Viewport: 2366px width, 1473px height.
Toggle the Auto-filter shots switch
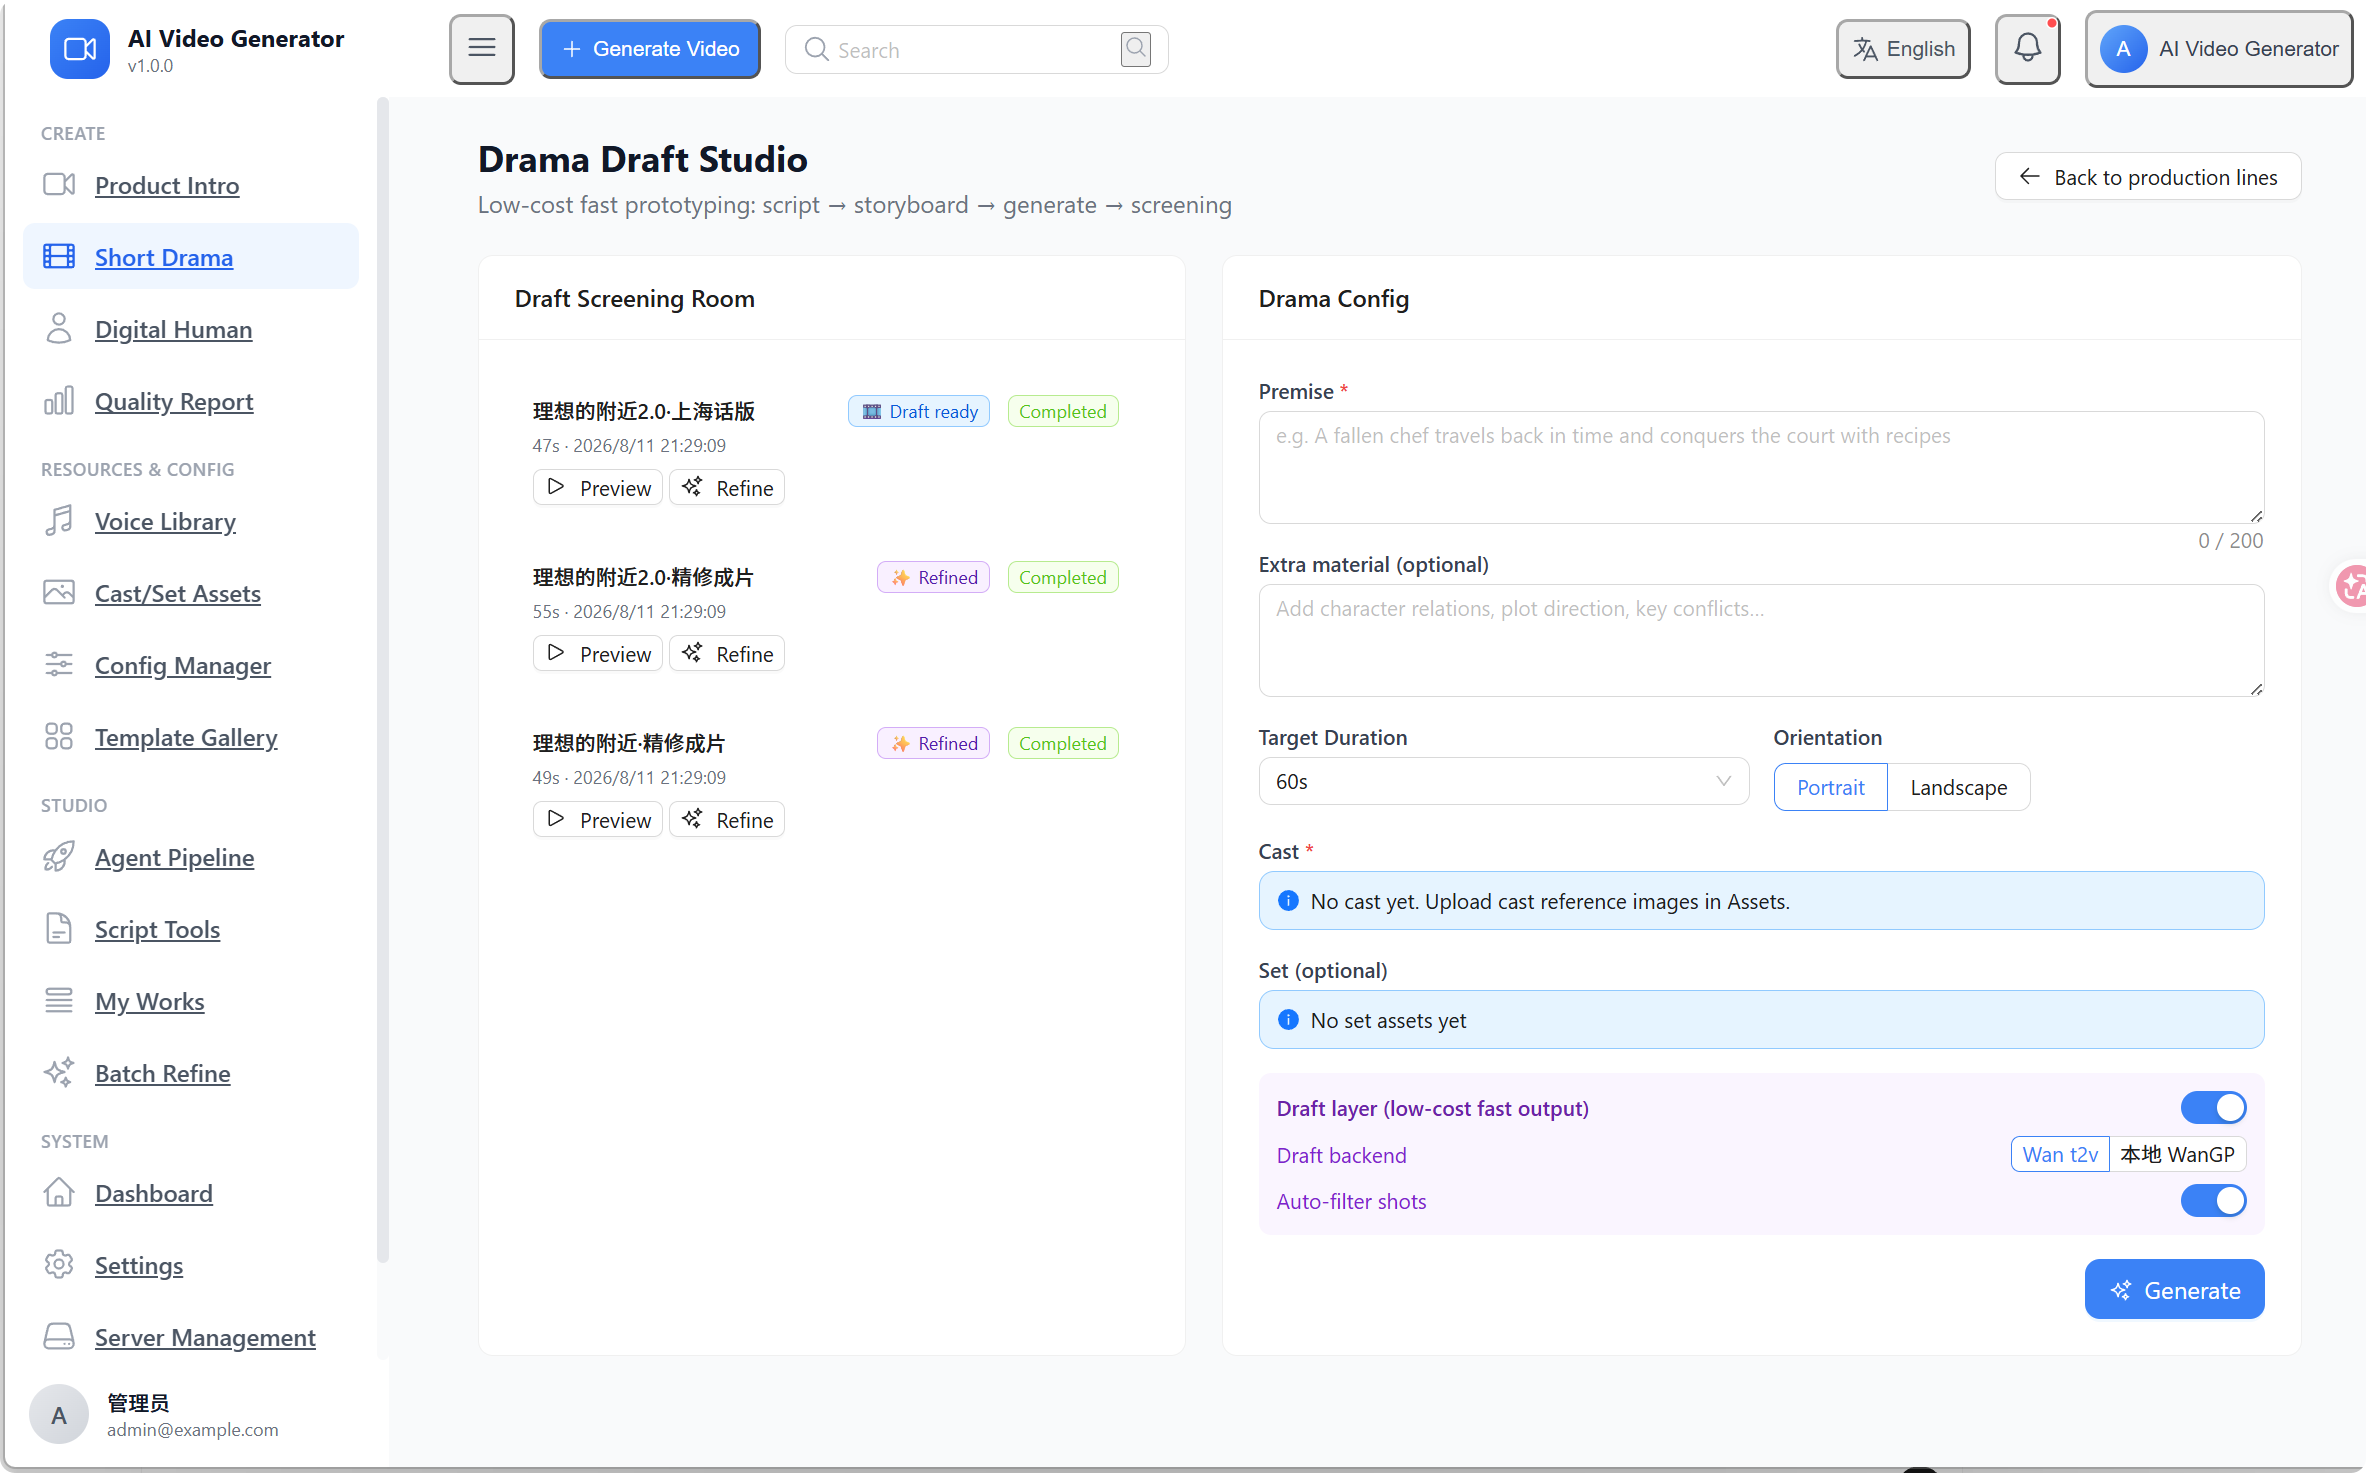(2213, 1201)
